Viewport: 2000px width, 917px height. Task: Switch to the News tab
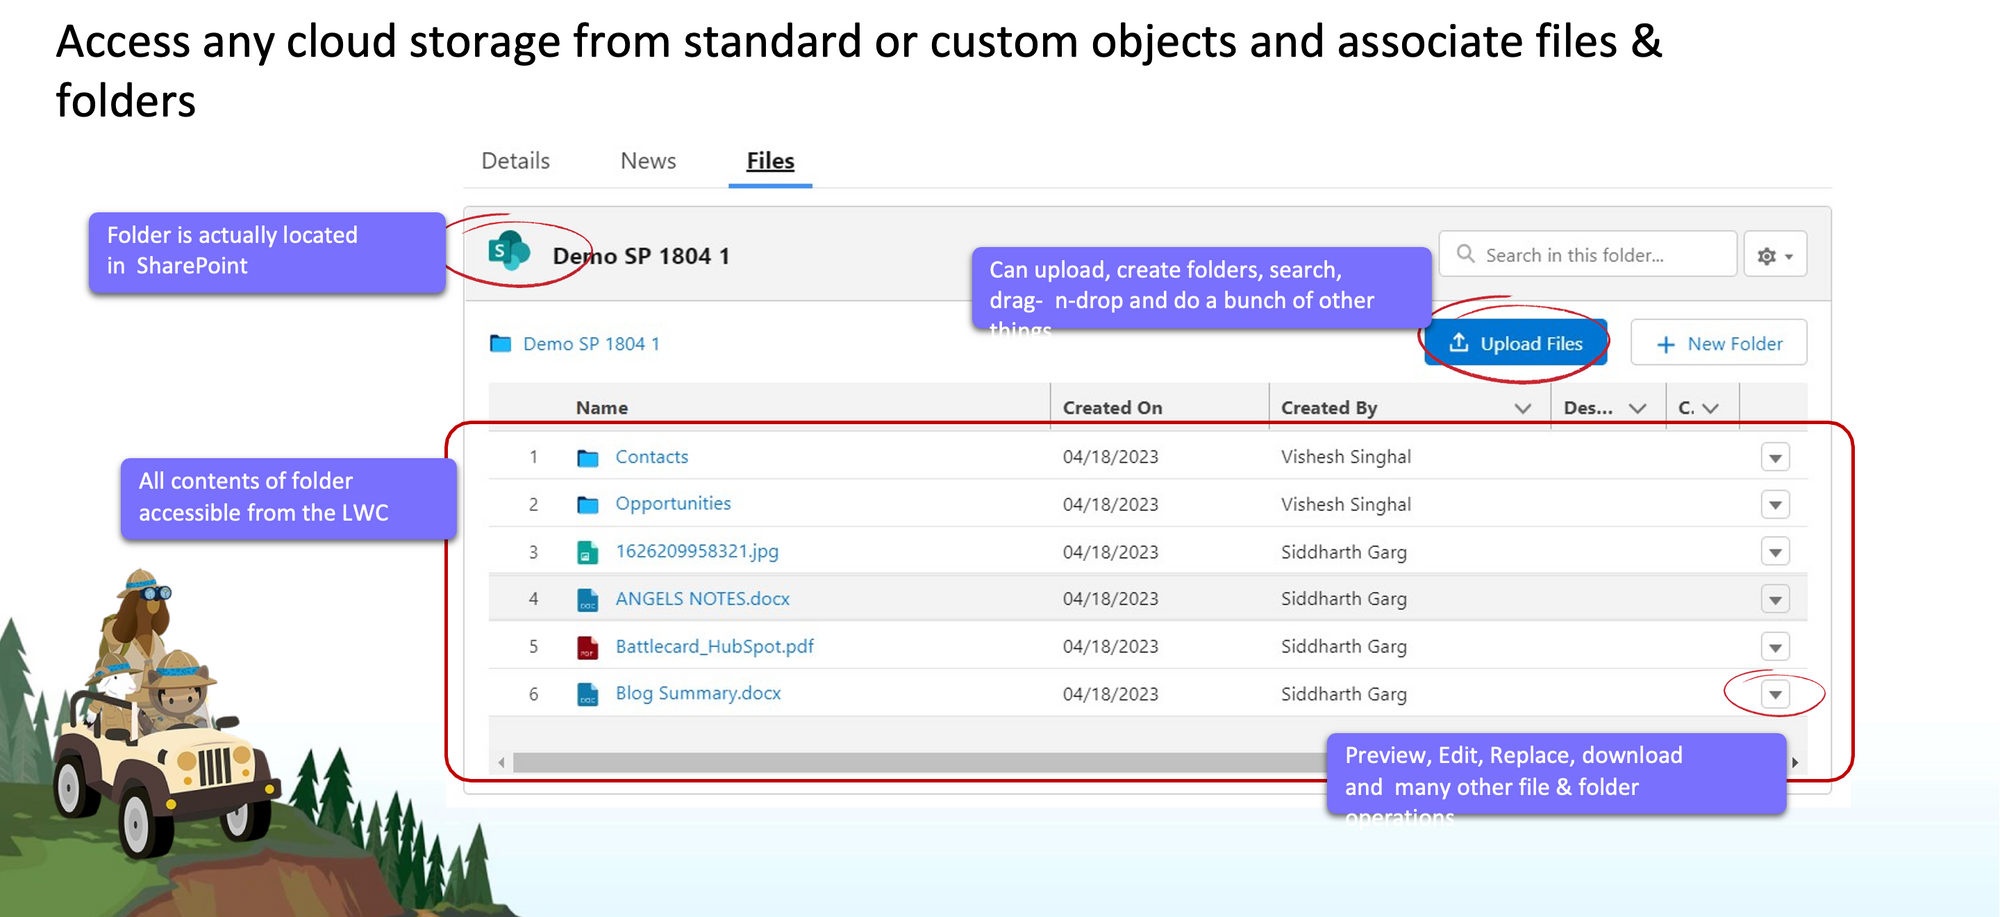[648, 161]
